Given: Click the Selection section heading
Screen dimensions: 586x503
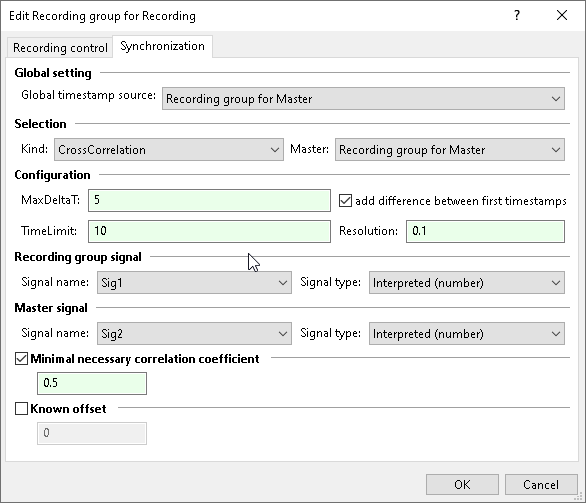Looking at the screenshot, I should coord(40,124).
